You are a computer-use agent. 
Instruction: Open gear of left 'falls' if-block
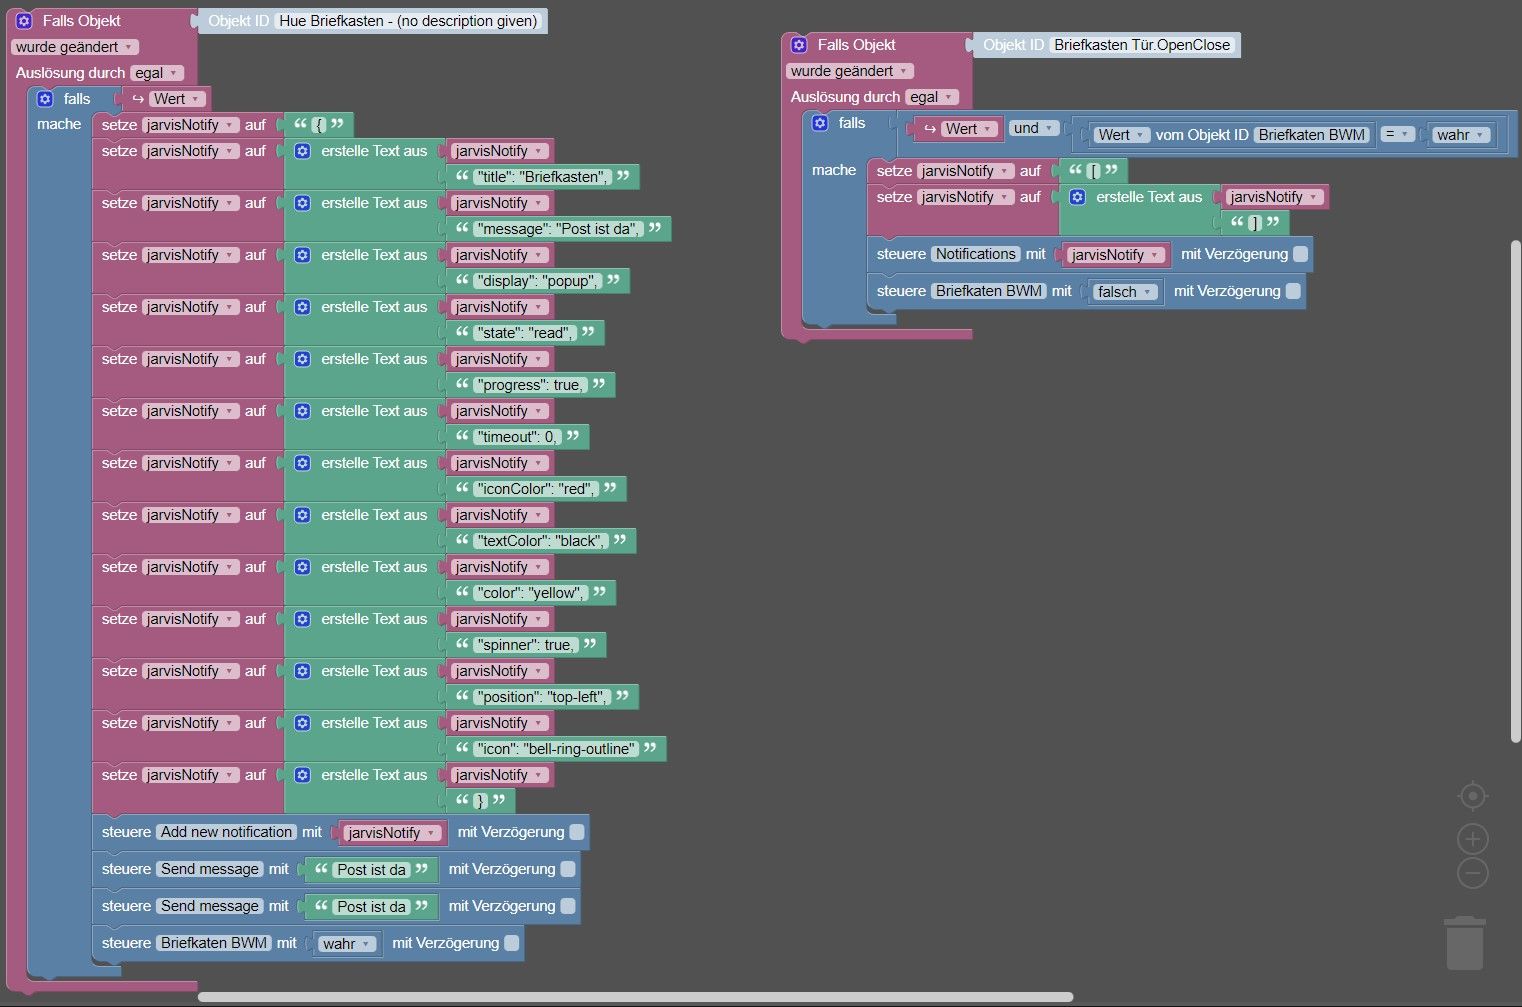tap(45, 99)
